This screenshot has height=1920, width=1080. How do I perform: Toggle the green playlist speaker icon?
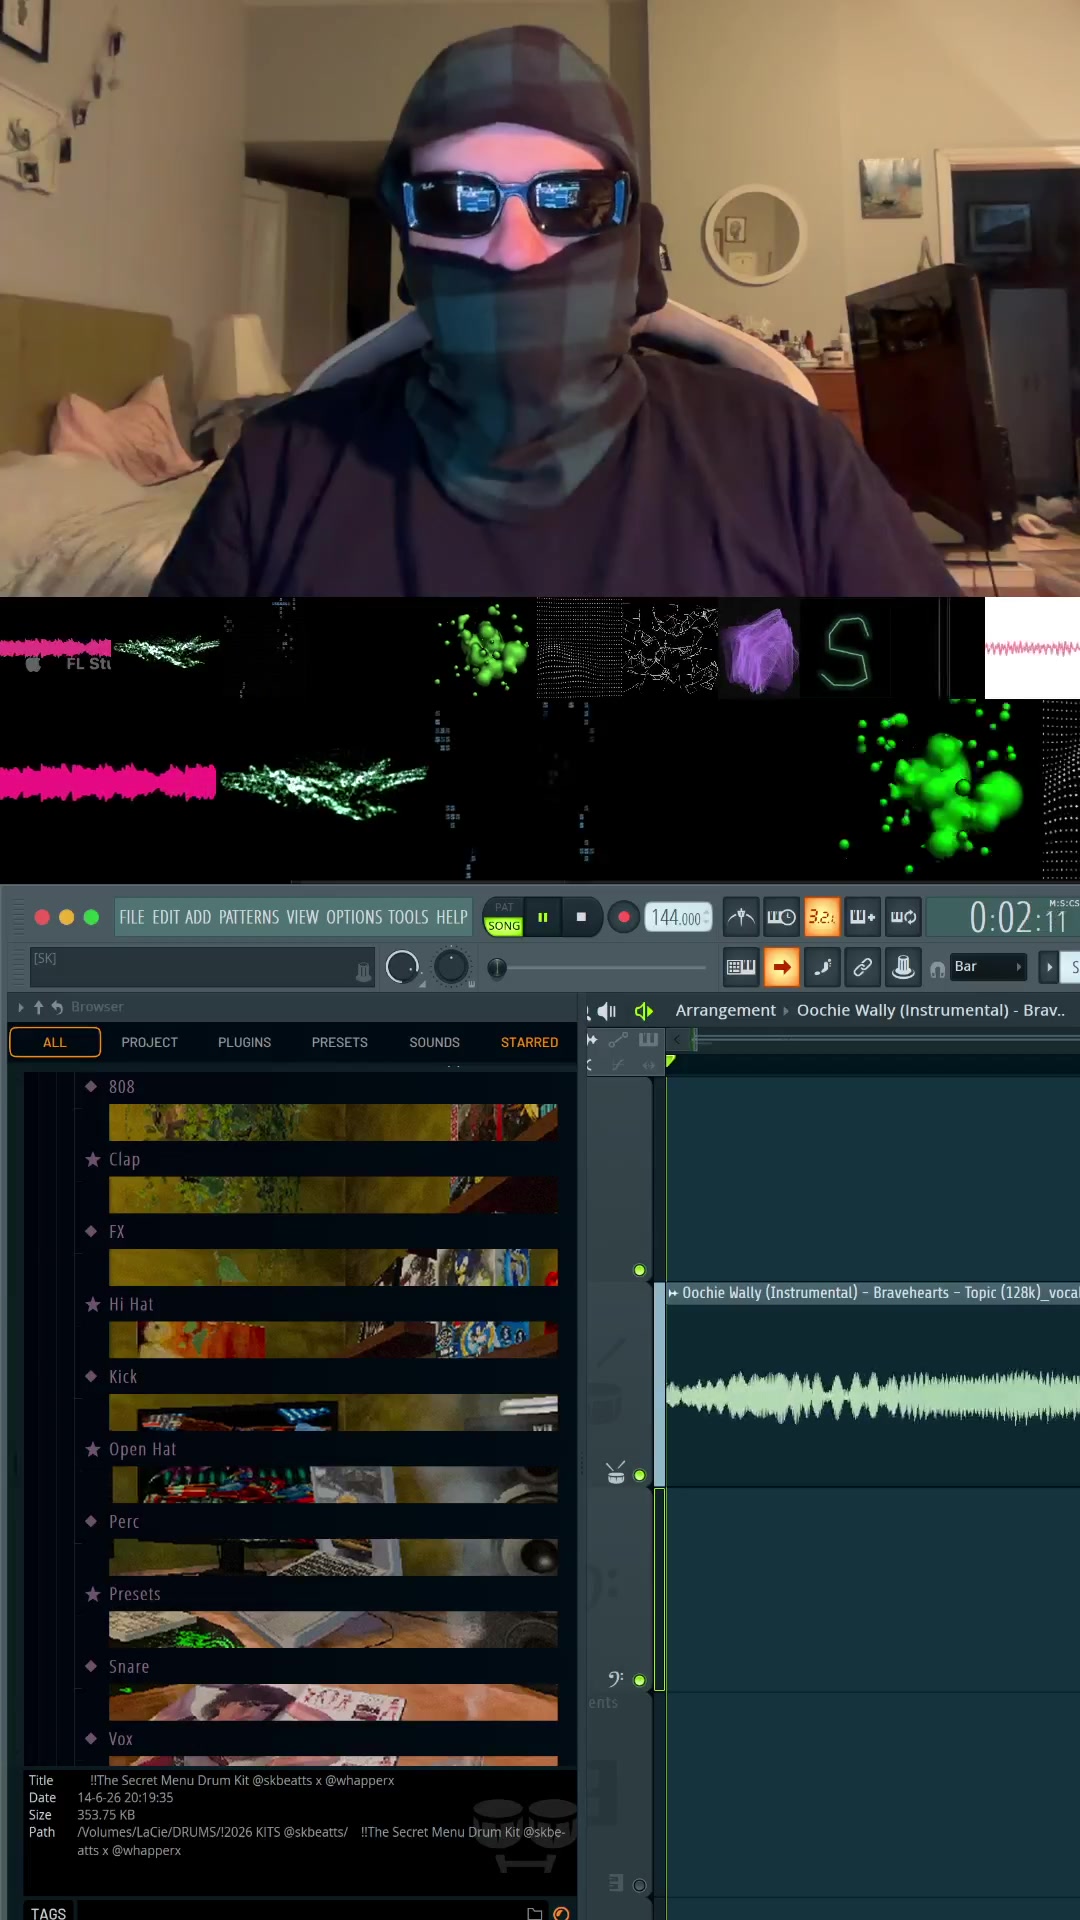pos(643,1011)
